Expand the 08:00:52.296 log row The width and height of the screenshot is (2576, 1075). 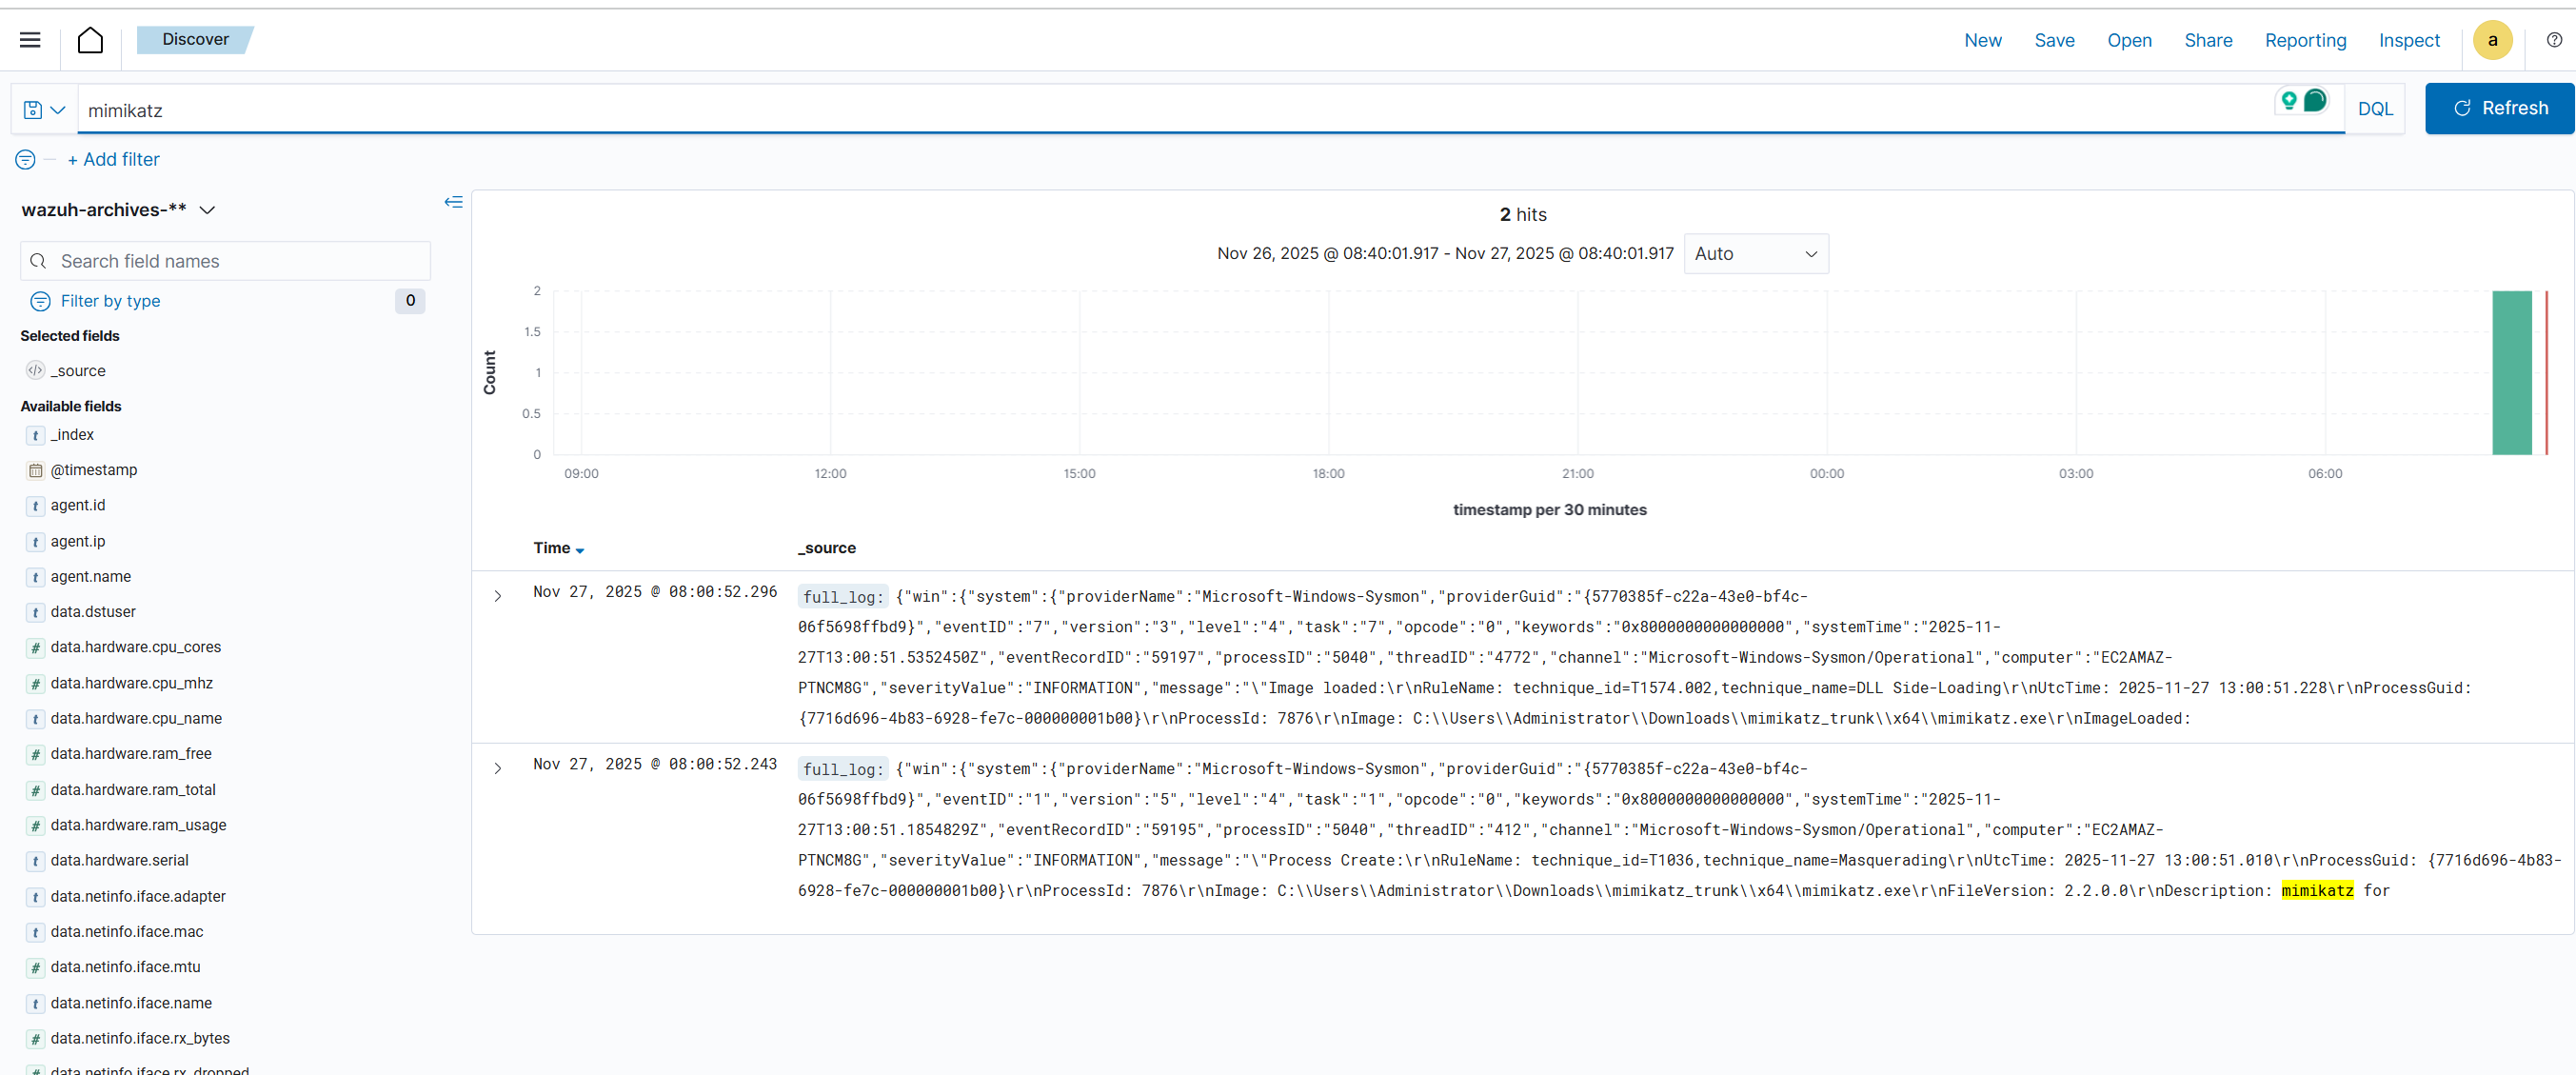(x=497, y=596)
